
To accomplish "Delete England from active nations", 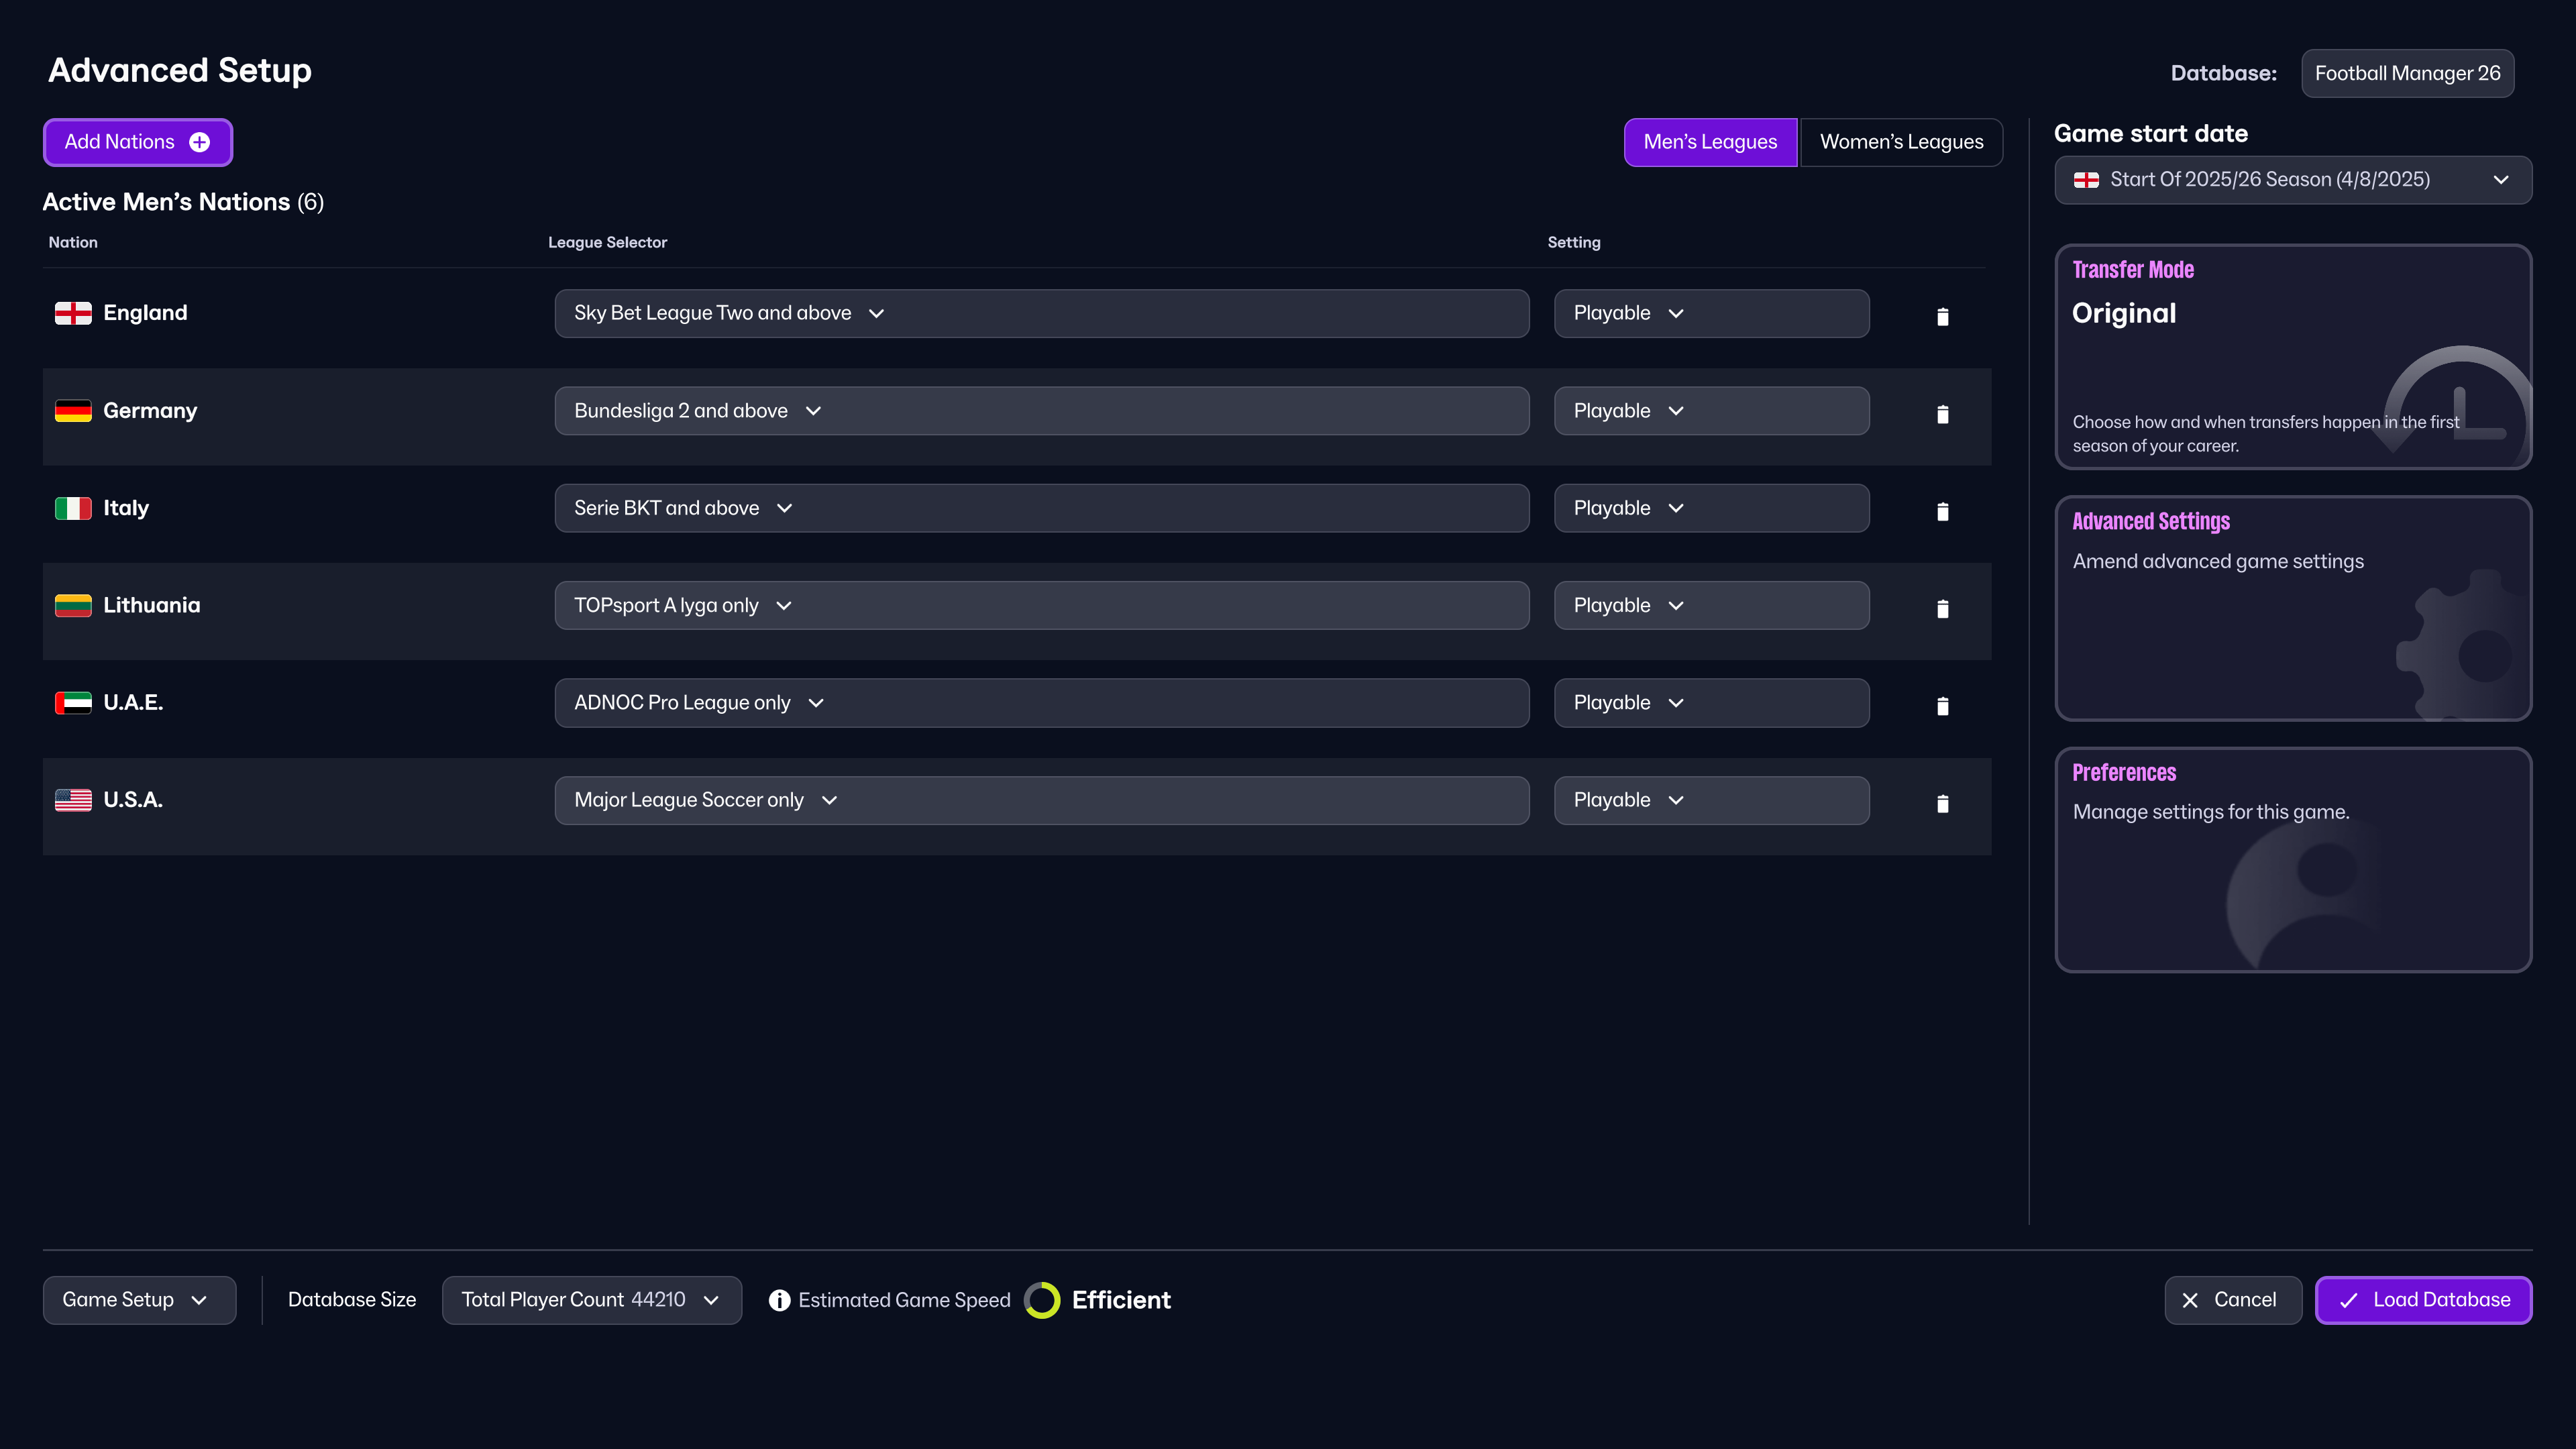I will tap(1942, 317).
